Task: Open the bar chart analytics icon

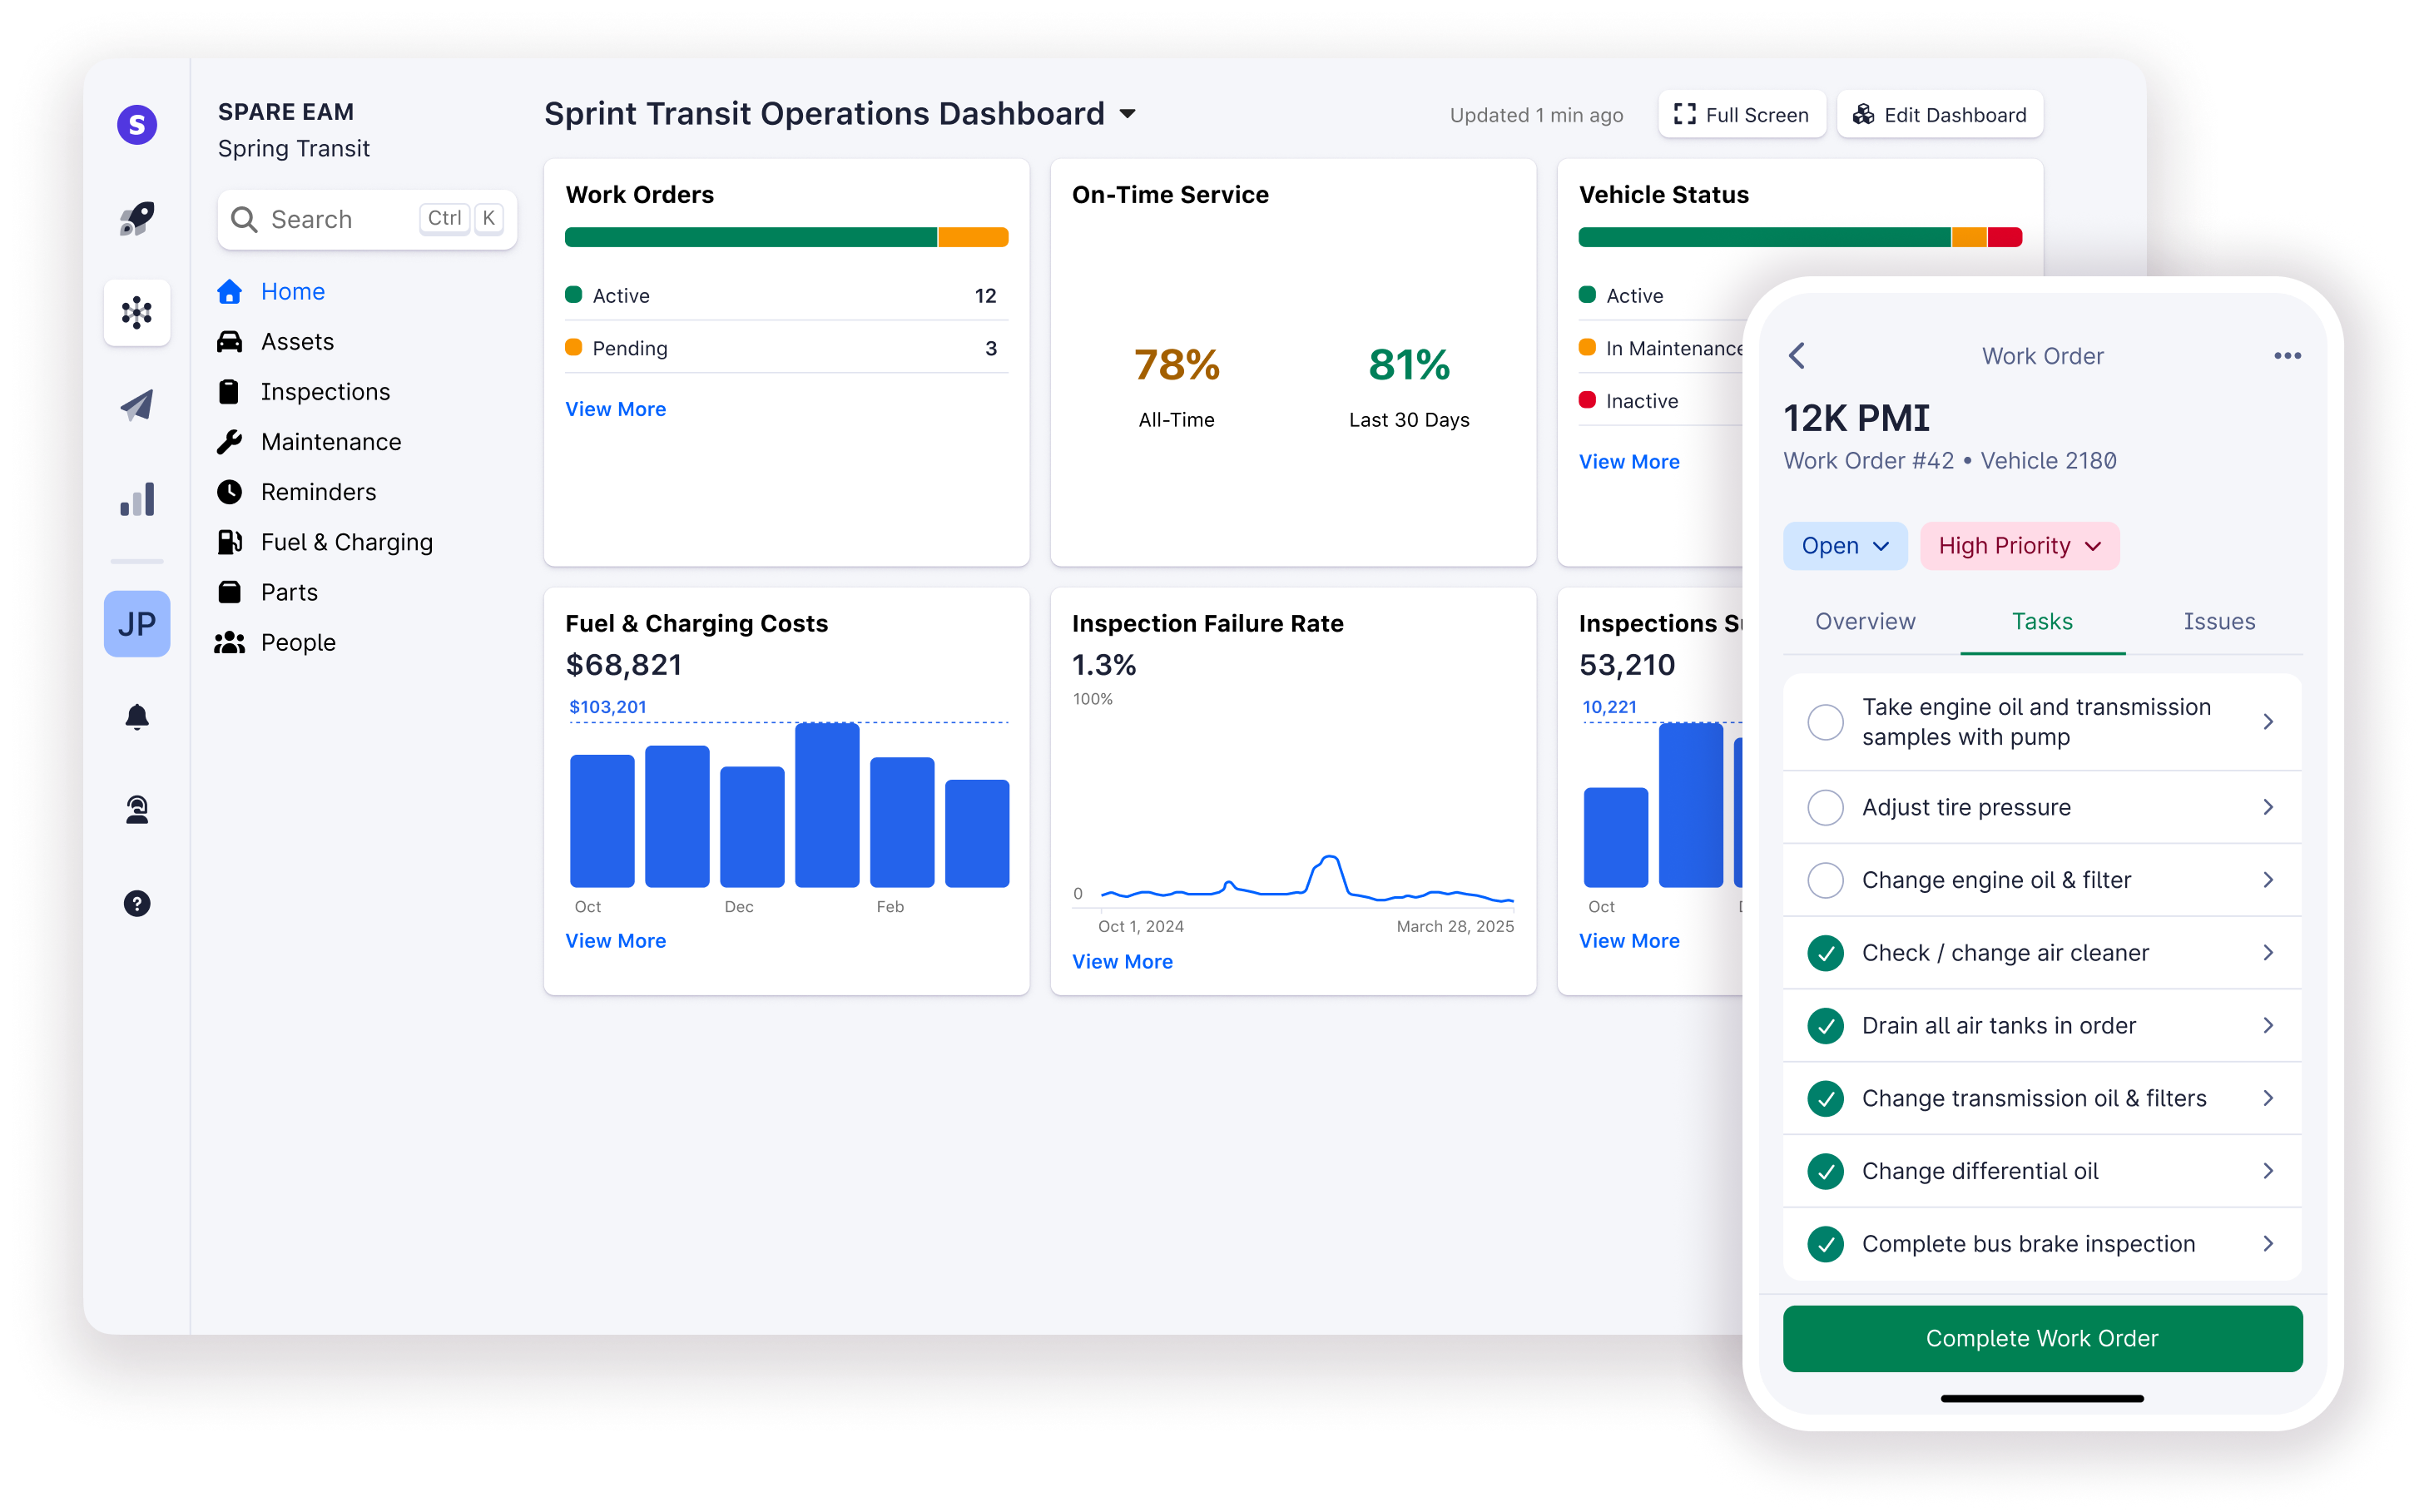Action: point(137,499)
